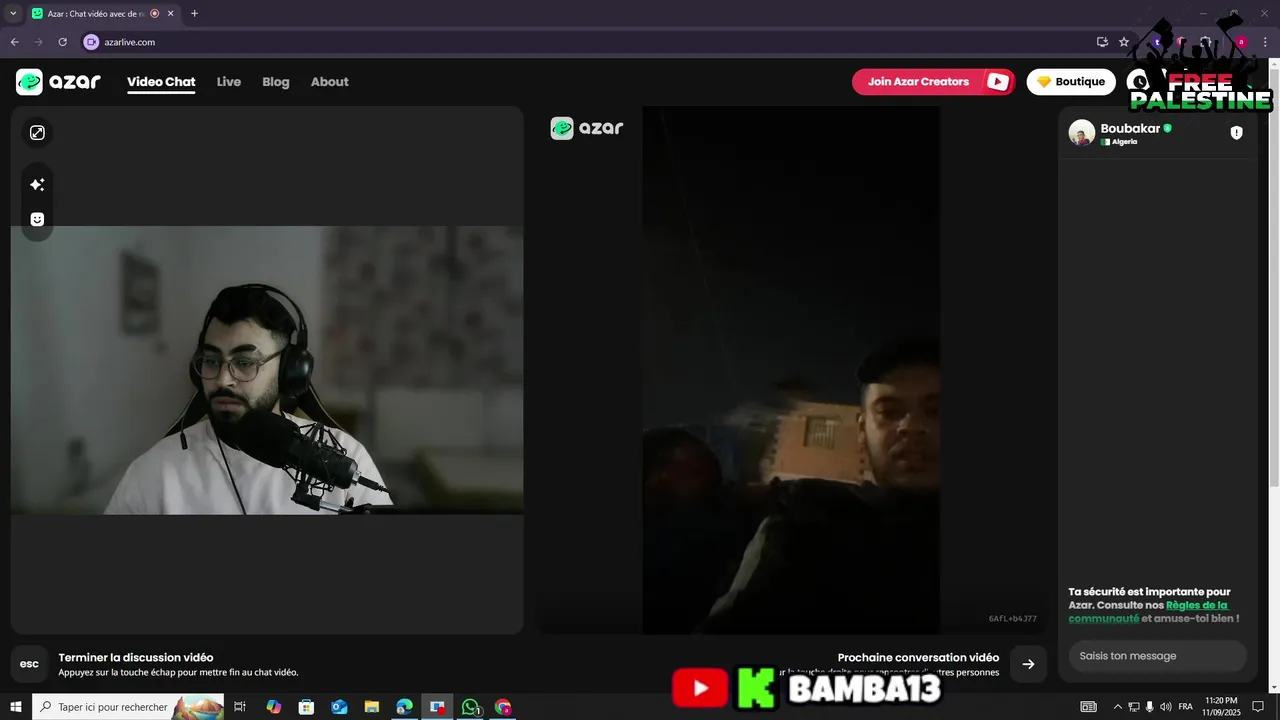
Task: Open the Windows Start menu
Action: (16, 707)
